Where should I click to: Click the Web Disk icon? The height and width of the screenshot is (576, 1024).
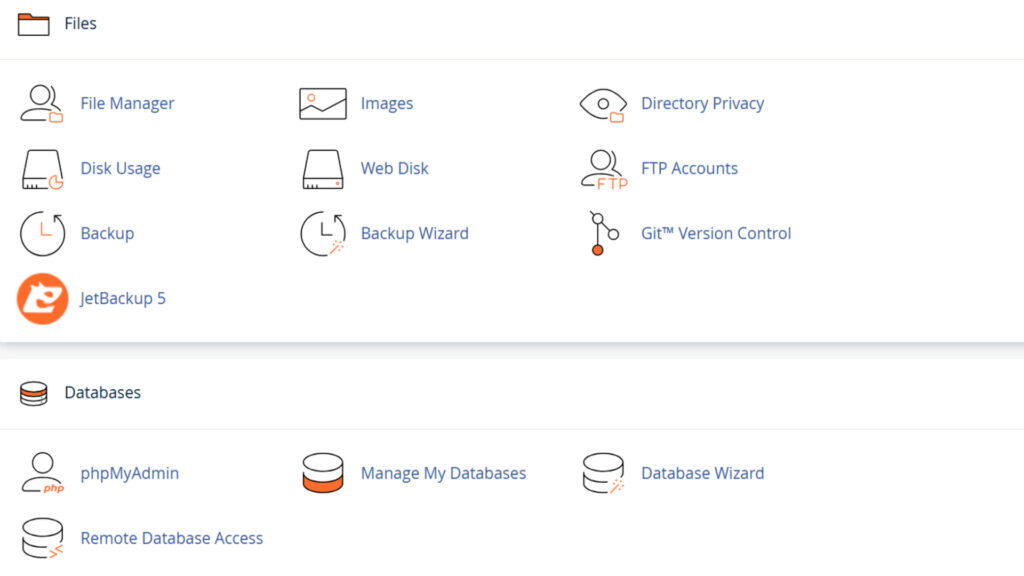pyautogui.click(x=323, y=169)
